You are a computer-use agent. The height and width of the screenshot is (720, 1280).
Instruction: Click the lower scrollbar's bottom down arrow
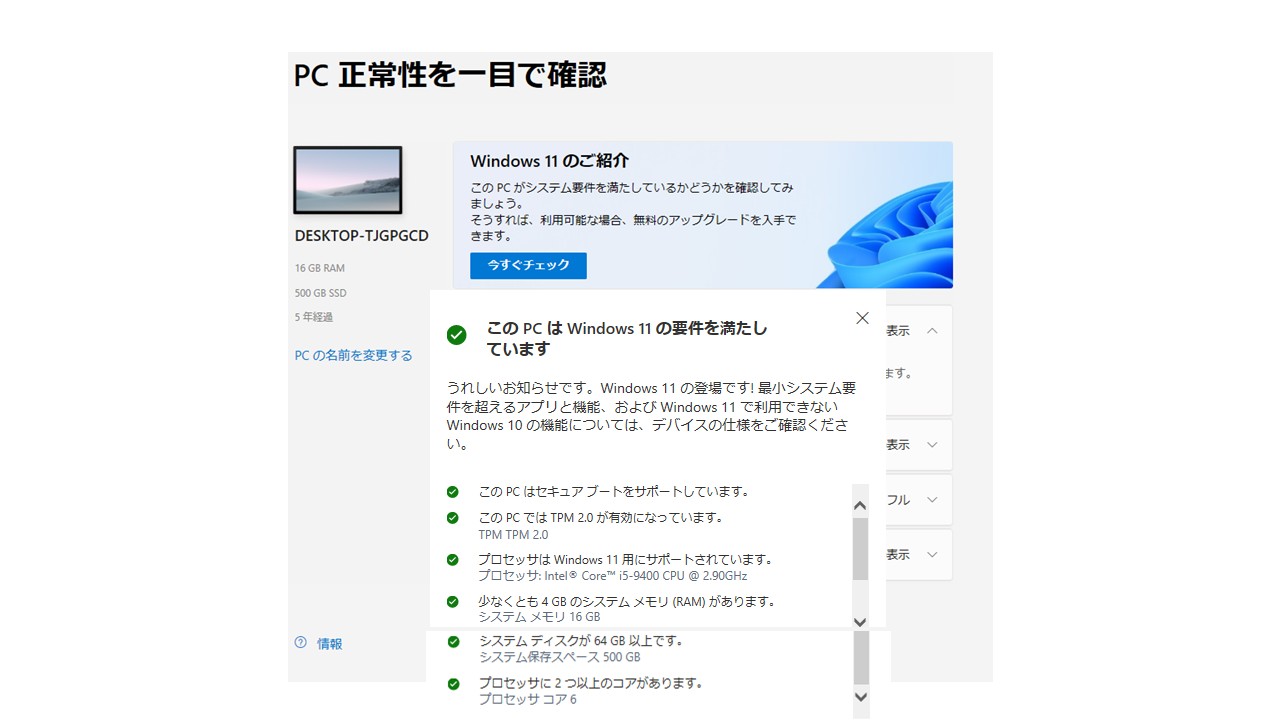click(x=861, y=697)
